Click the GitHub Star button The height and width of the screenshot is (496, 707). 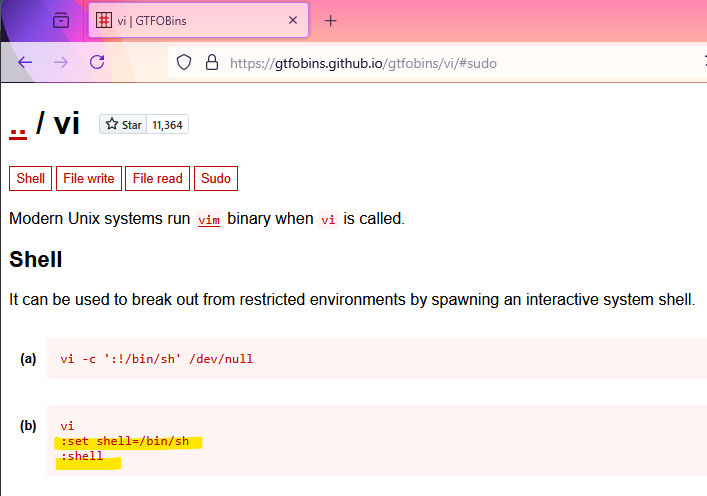123,124
